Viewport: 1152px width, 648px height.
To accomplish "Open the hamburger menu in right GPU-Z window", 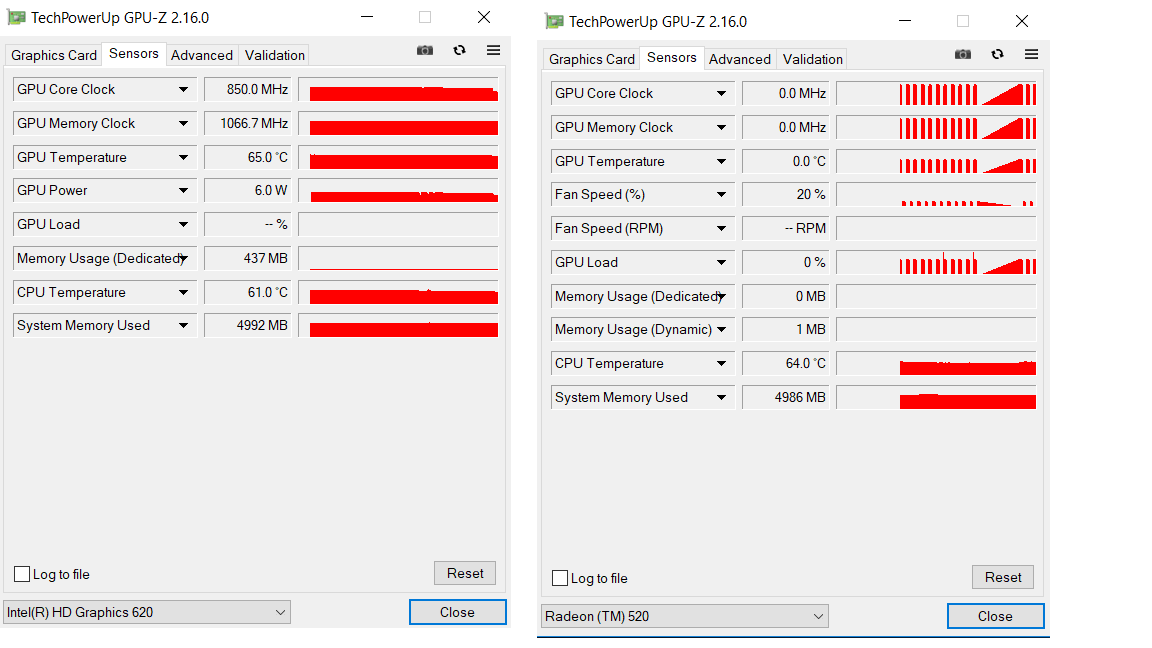I will [x=1032, y=54].
